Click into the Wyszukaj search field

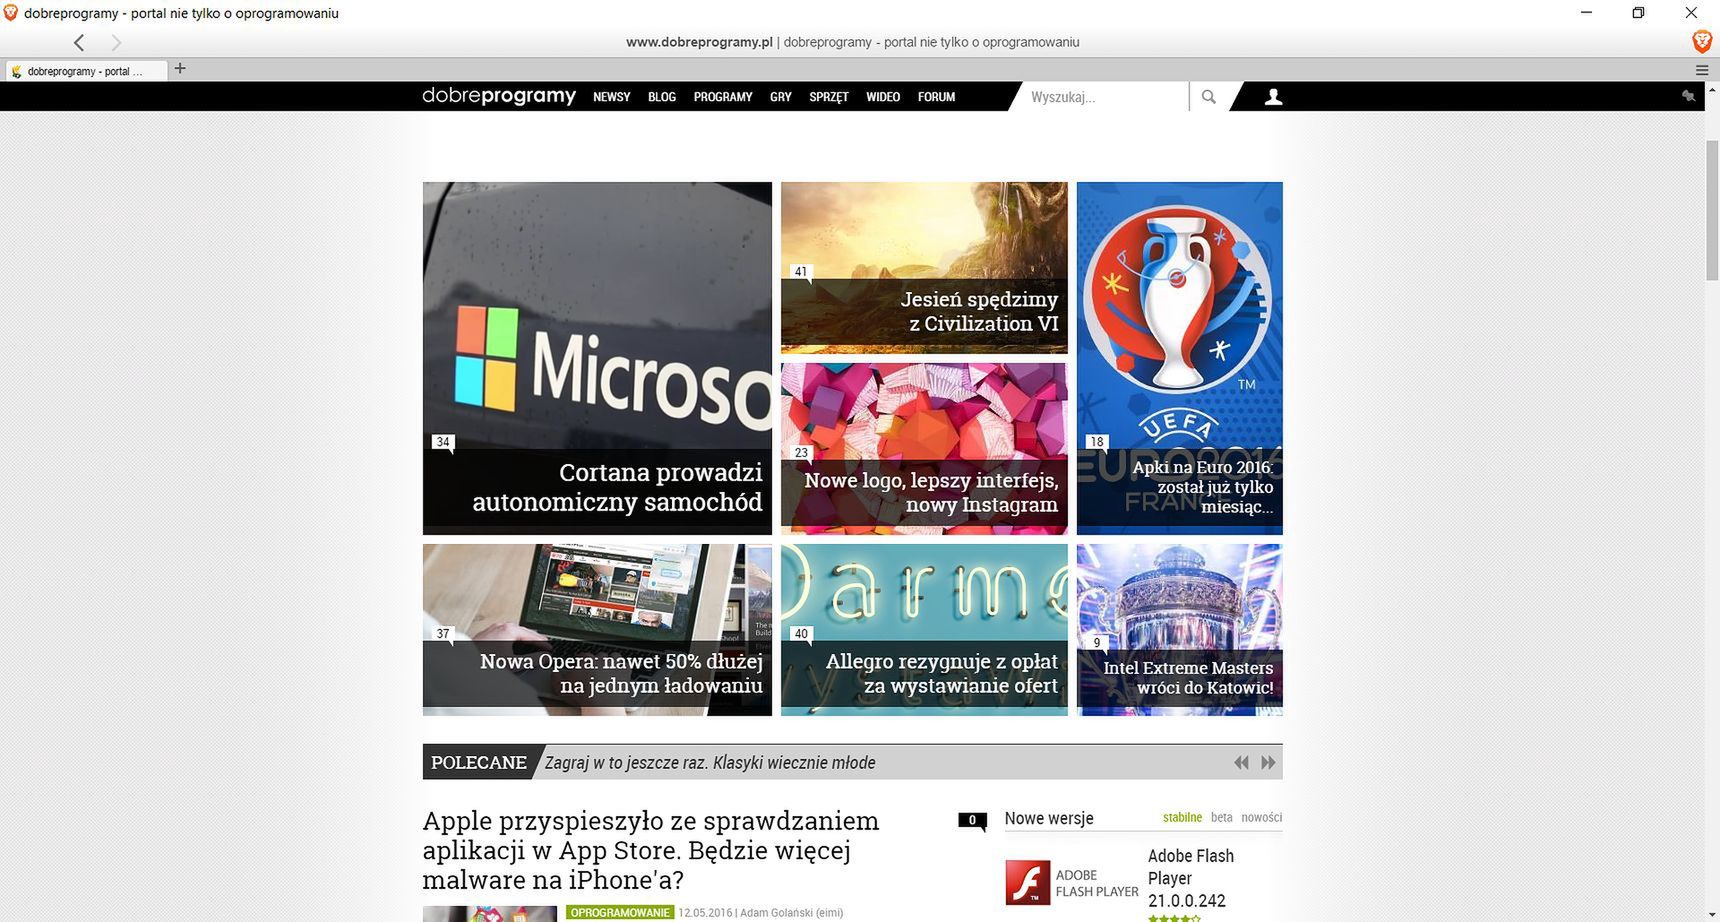[x=1103, y=97]
